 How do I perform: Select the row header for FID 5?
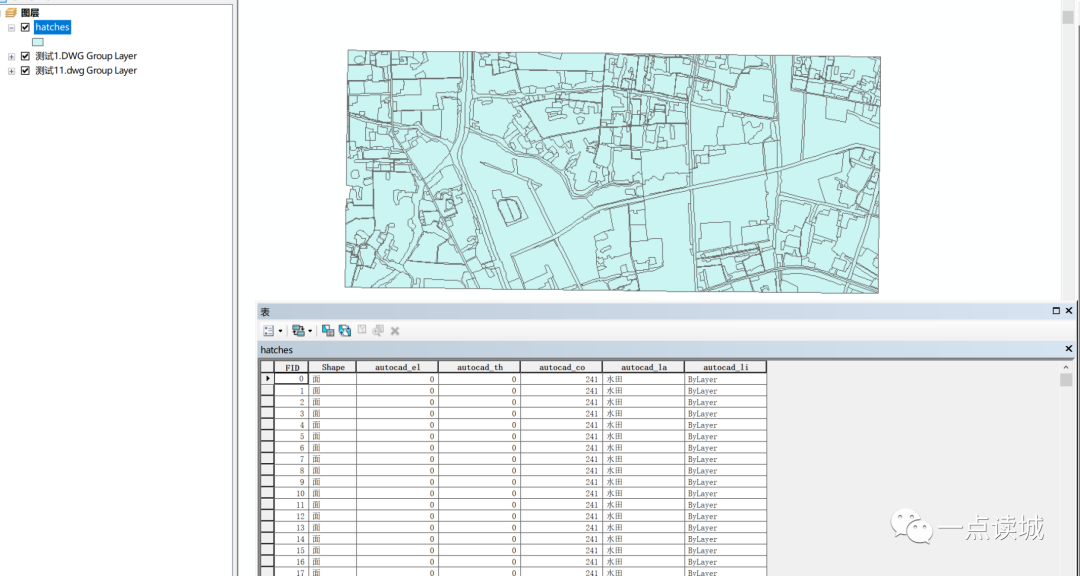point(267,436)
